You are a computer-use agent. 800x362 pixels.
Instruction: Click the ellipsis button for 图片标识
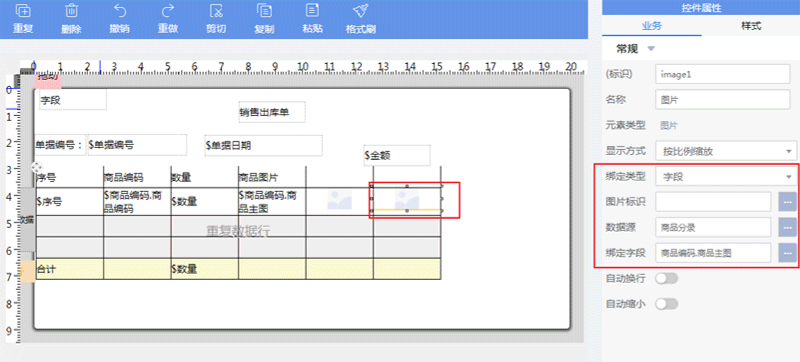click(x=787, y=202)
